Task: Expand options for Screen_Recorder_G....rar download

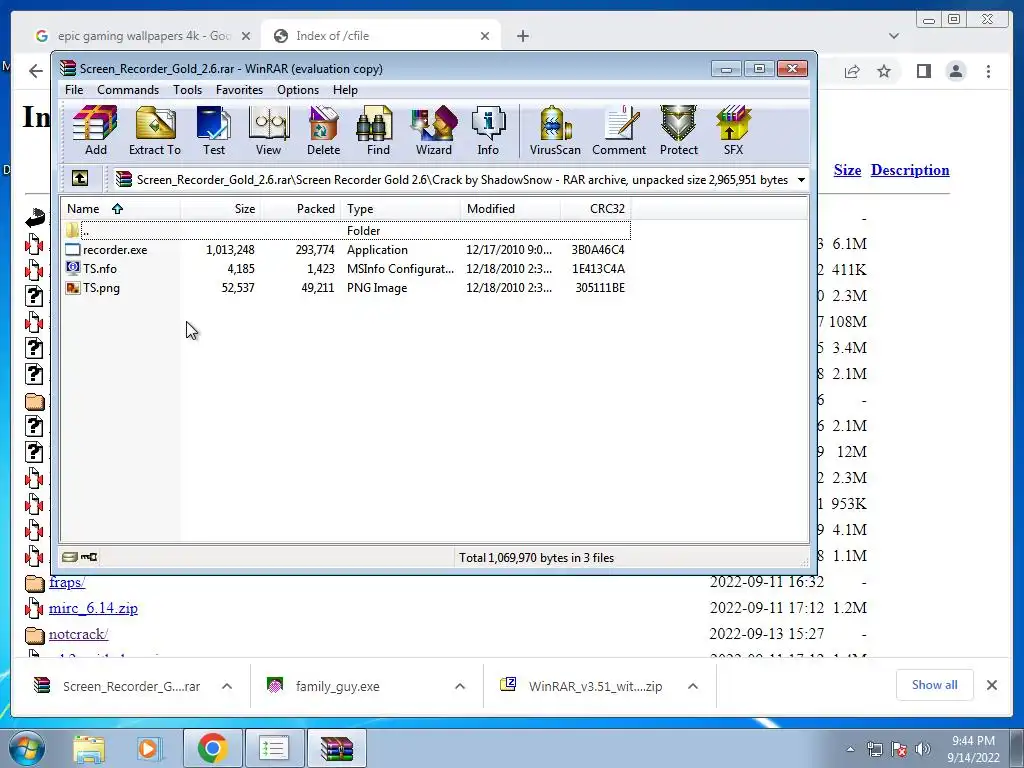Action: click(x=227, y=686)
